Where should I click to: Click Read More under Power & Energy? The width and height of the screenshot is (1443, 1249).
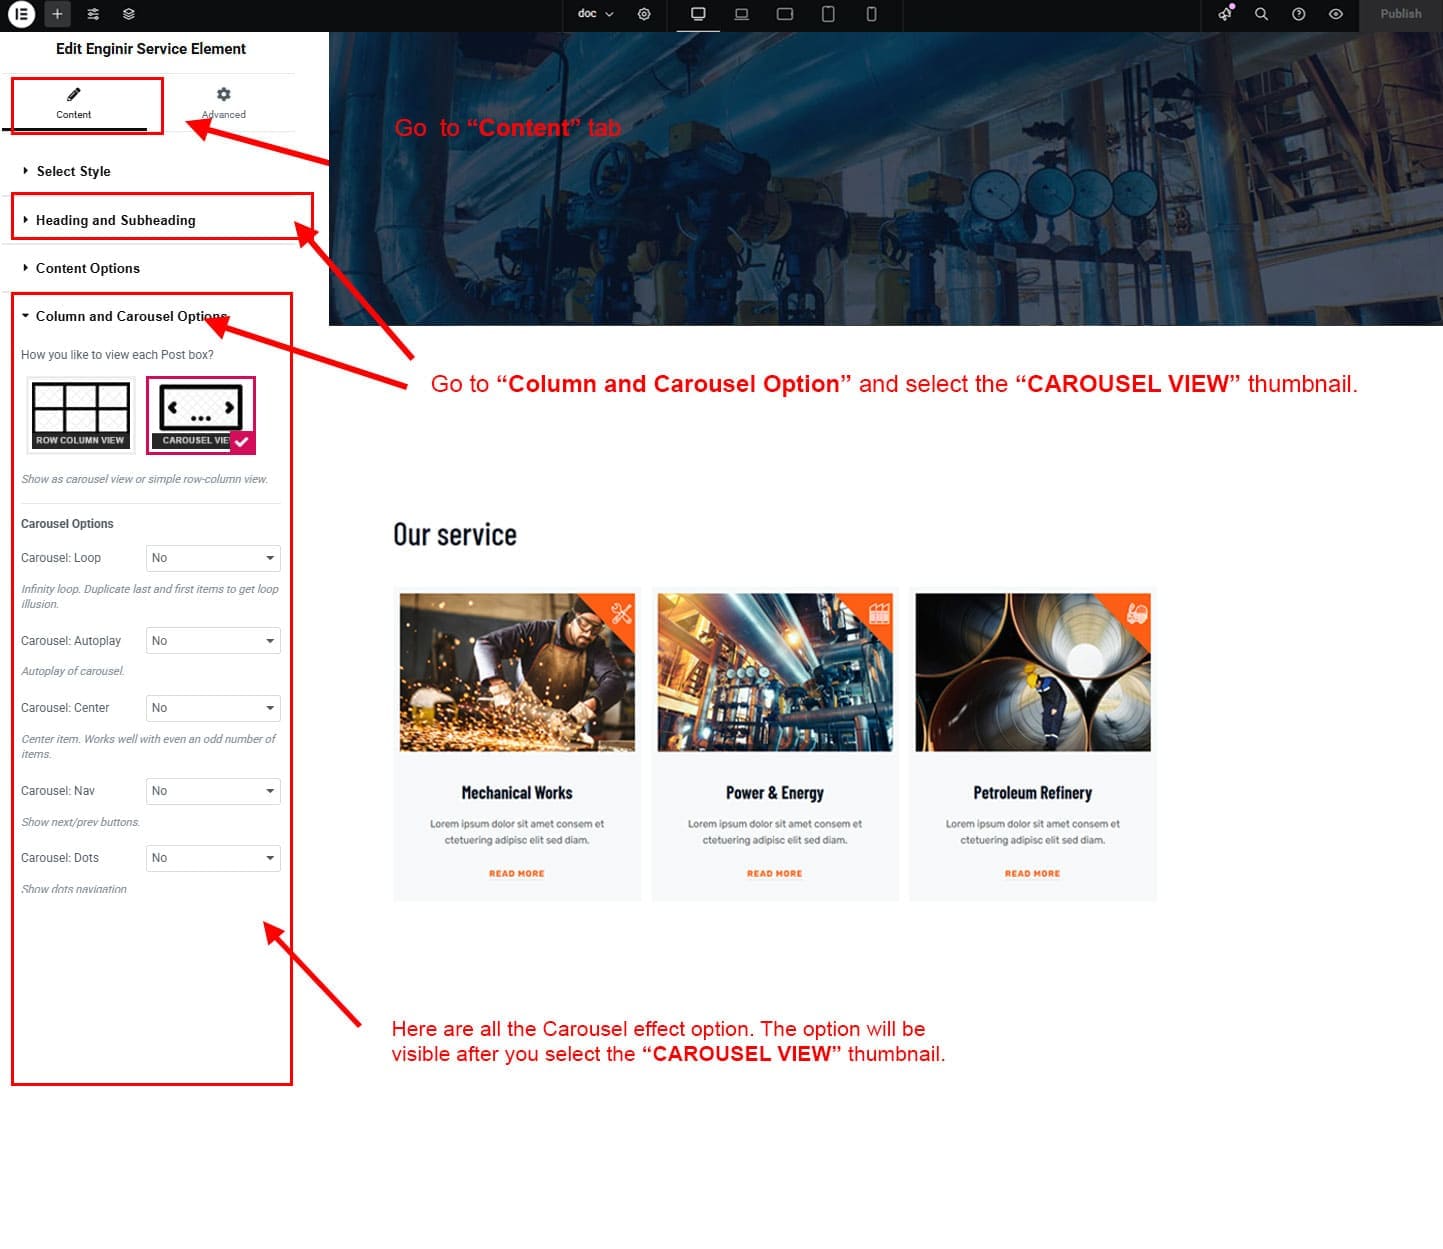pos(774,874)
